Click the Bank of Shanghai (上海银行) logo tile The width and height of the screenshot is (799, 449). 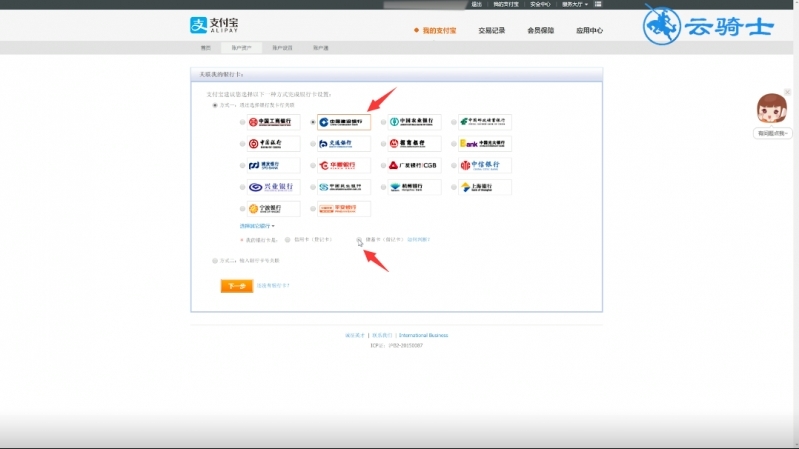click(485, 187)
